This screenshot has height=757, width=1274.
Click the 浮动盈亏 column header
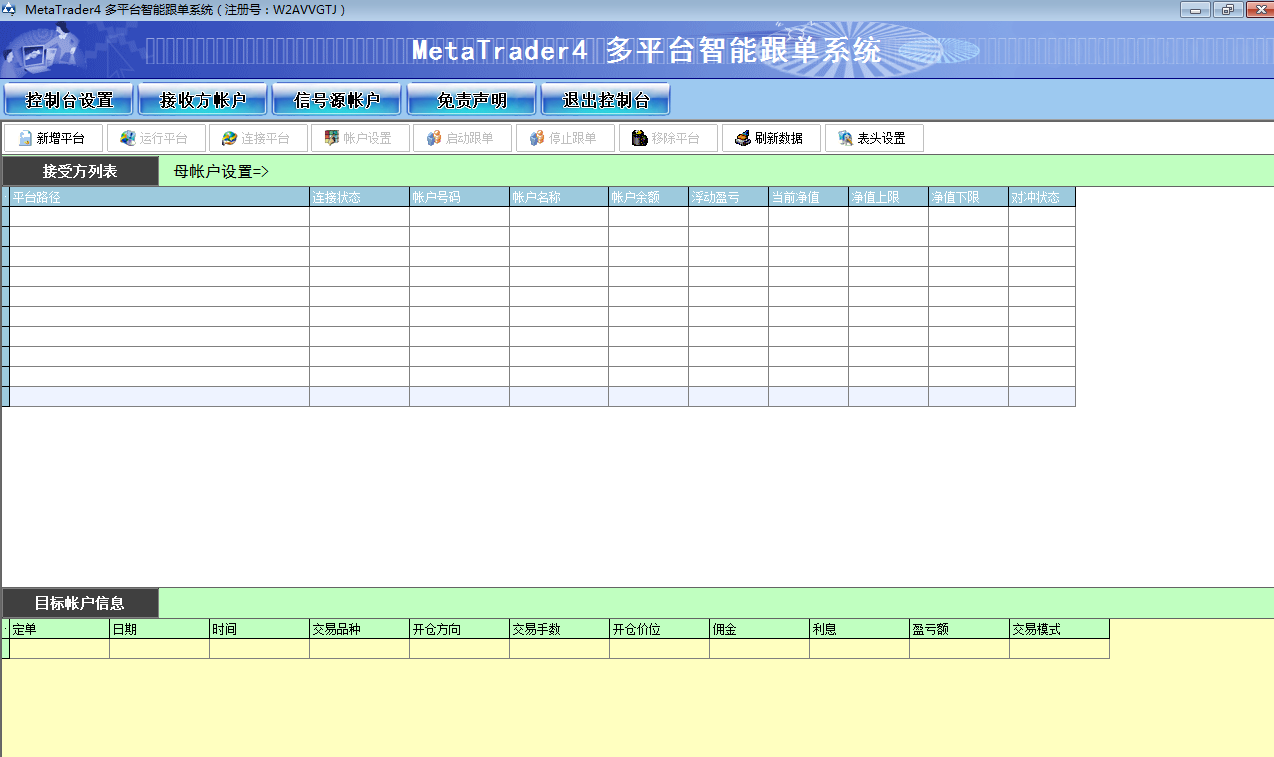[x=729, y=197]
